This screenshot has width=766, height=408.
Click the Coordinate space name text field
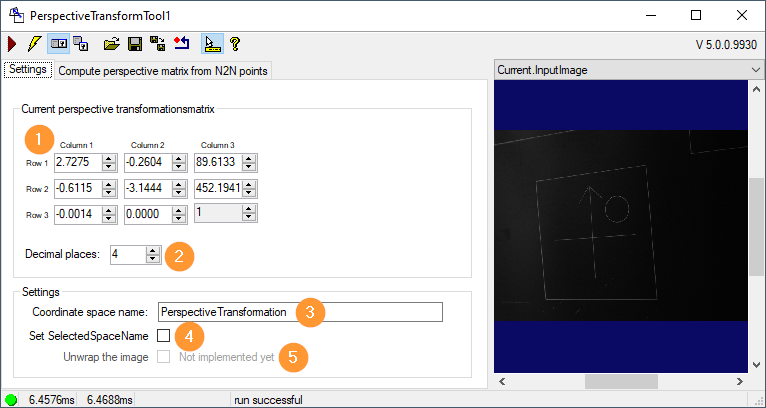[x=300, y=312]
